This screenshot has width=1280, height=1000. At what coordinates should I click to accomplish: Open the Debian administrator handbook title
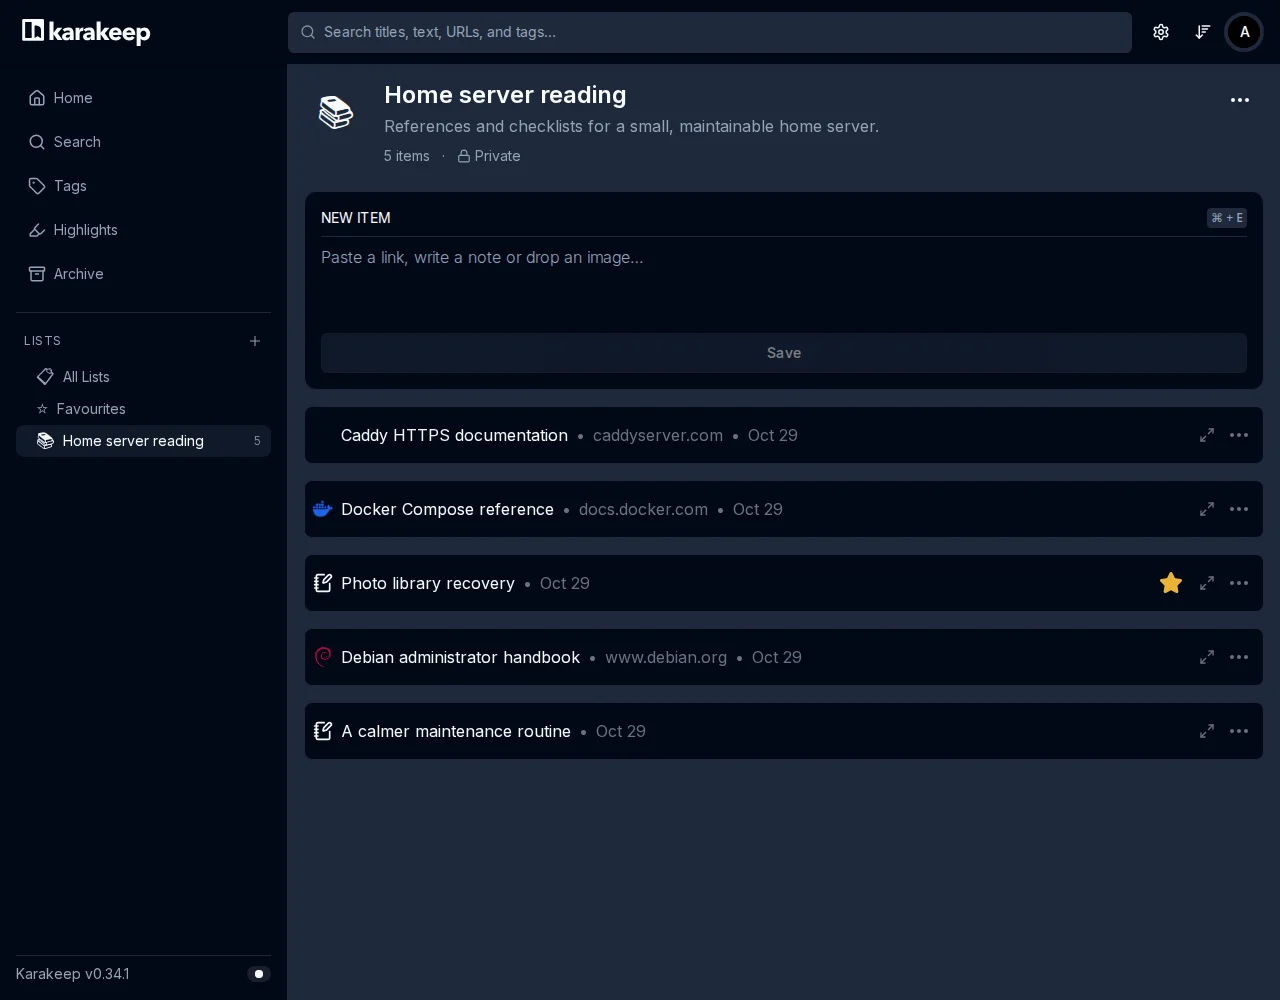[460, 657]
